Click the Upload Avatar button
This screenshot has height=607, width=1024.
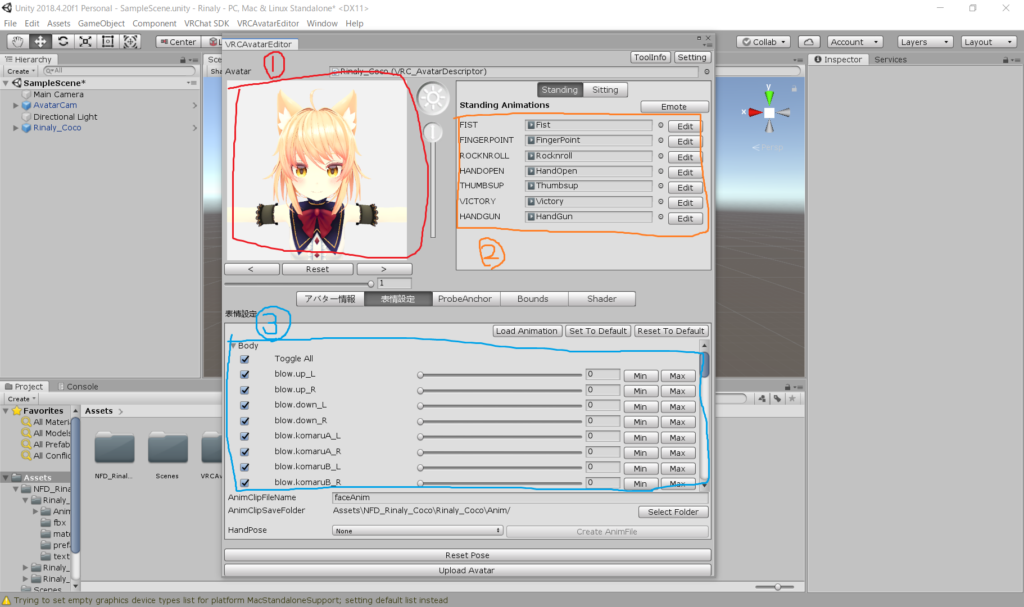[467, 570]
